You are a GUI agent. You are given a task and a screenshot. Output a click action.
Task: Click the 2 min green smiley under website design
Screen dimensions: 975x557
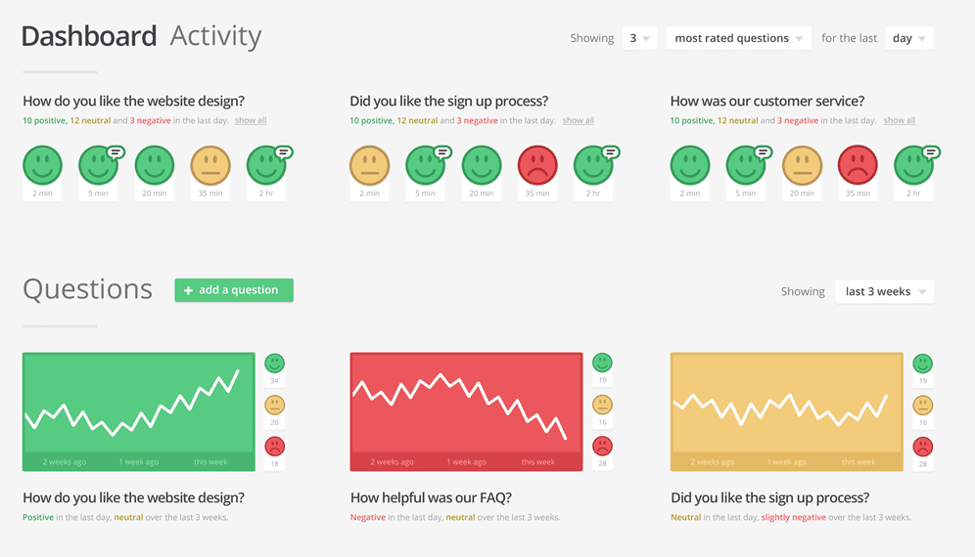[x=42, y=165]
